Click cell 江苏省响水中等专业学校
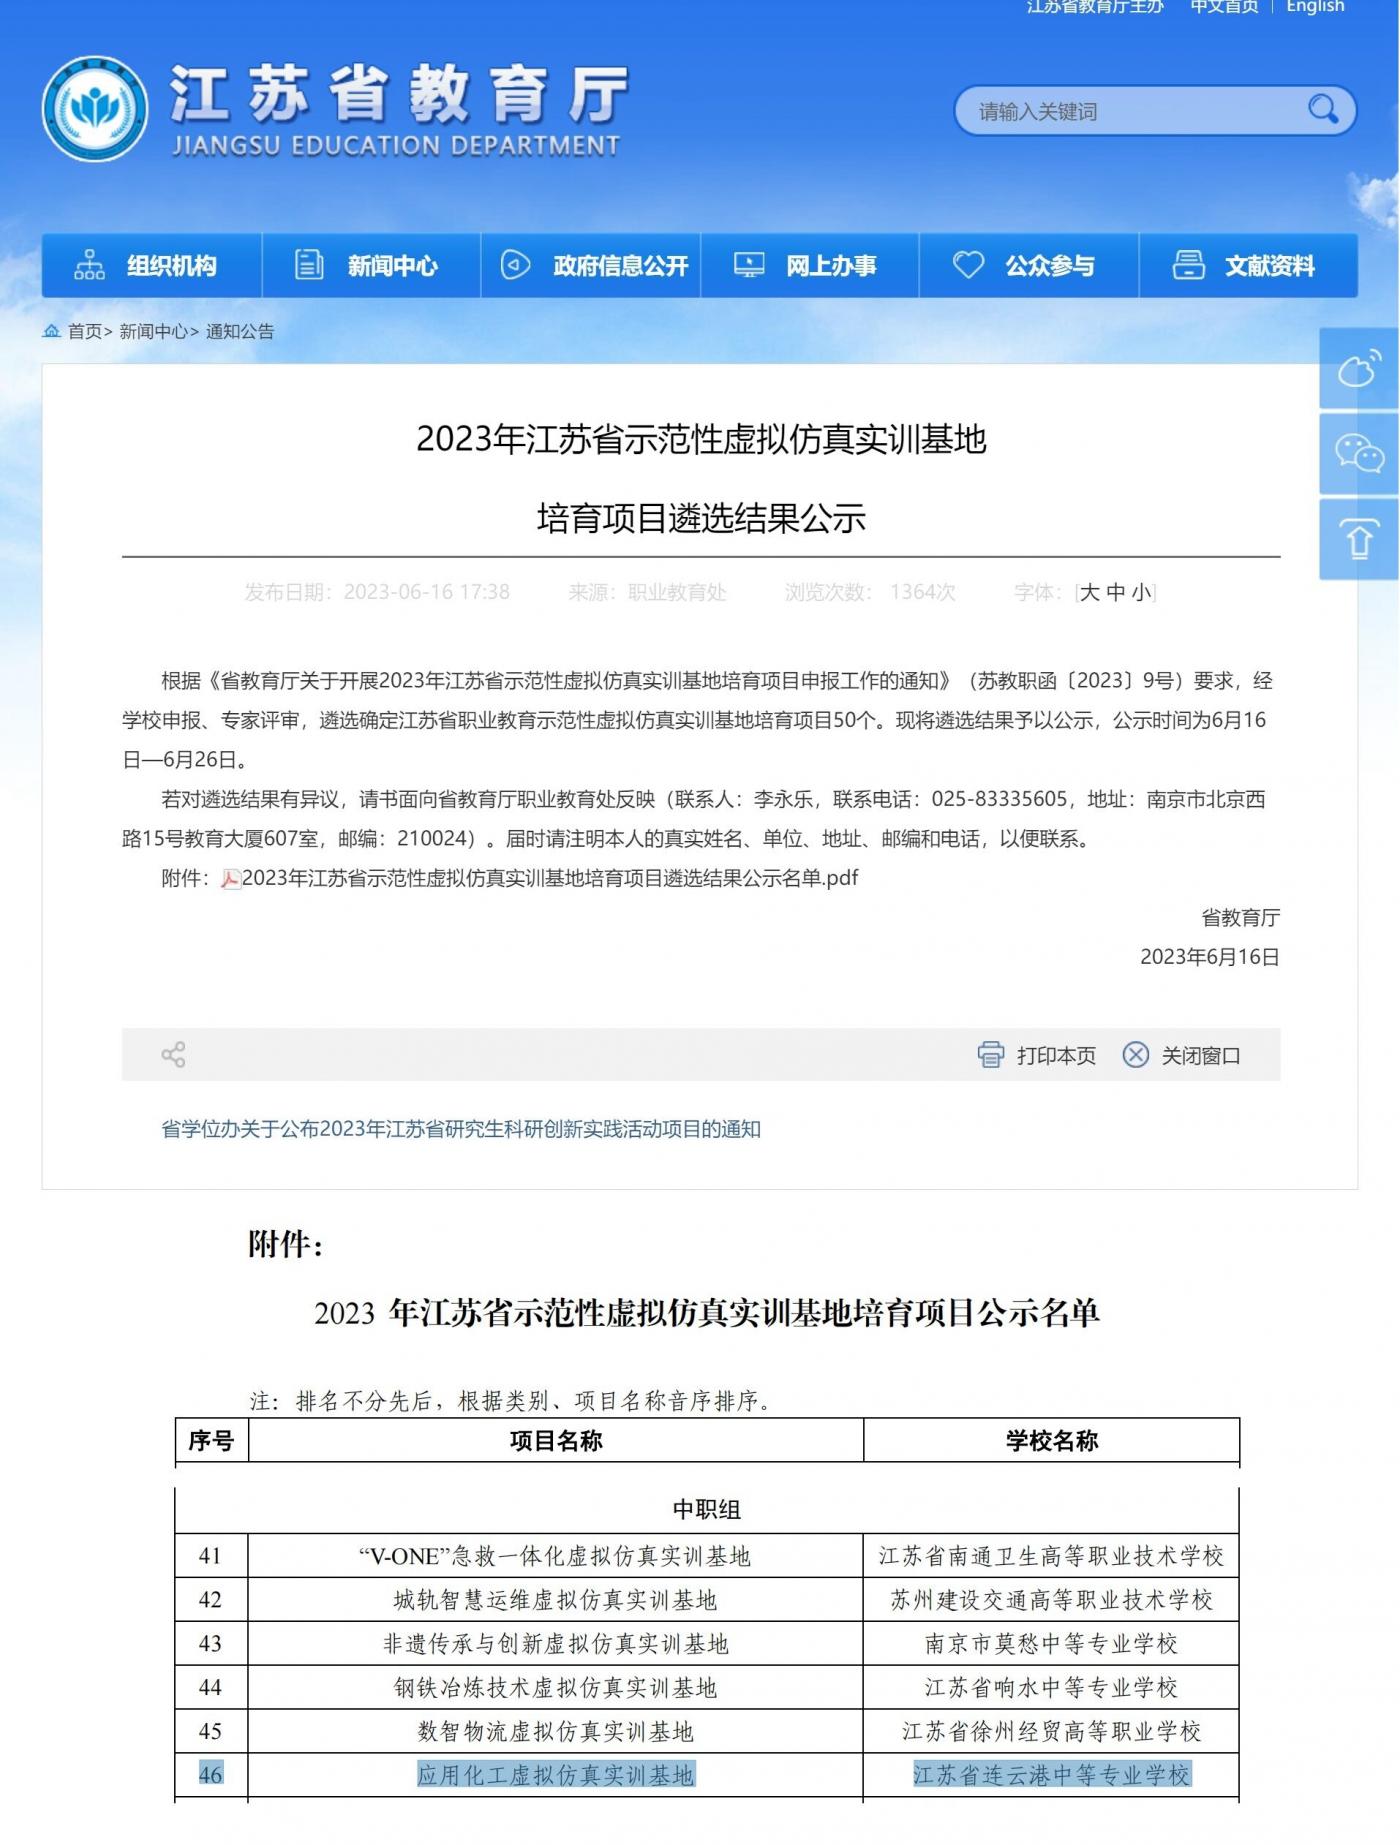 point(1052,1688)
